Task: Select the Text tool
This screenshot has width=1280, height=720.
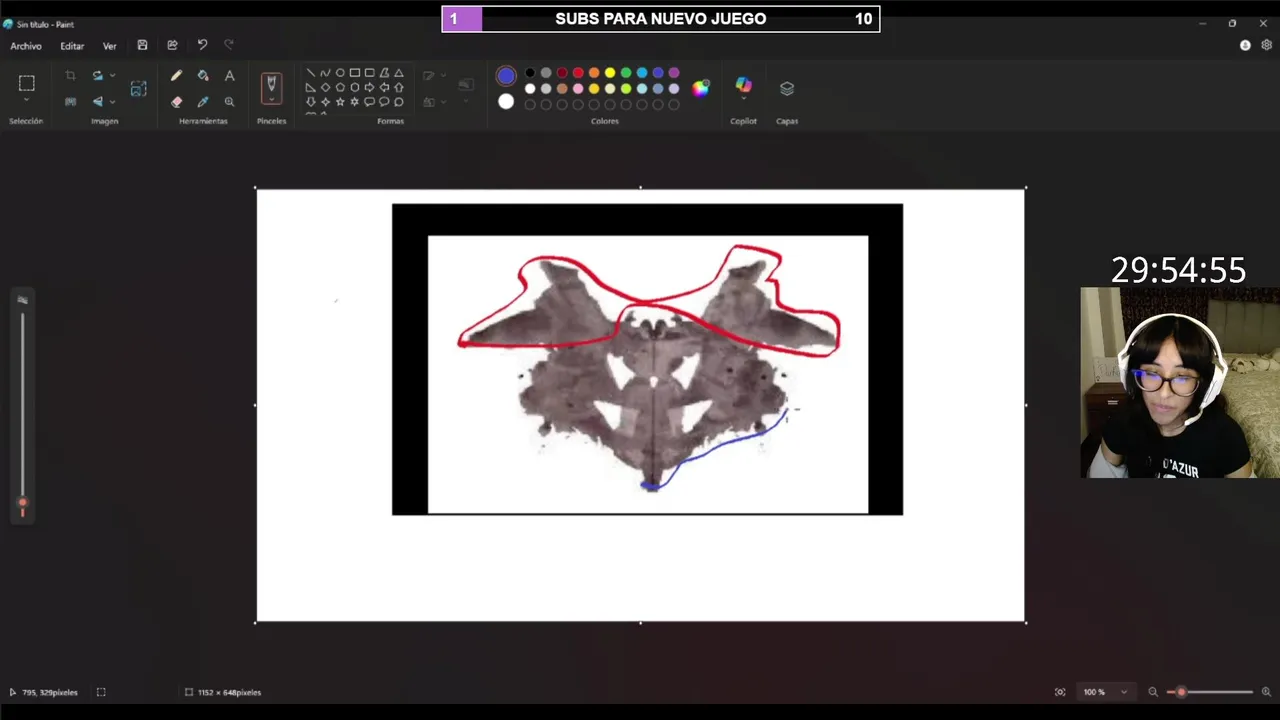Action: click(x=229, y=76)
